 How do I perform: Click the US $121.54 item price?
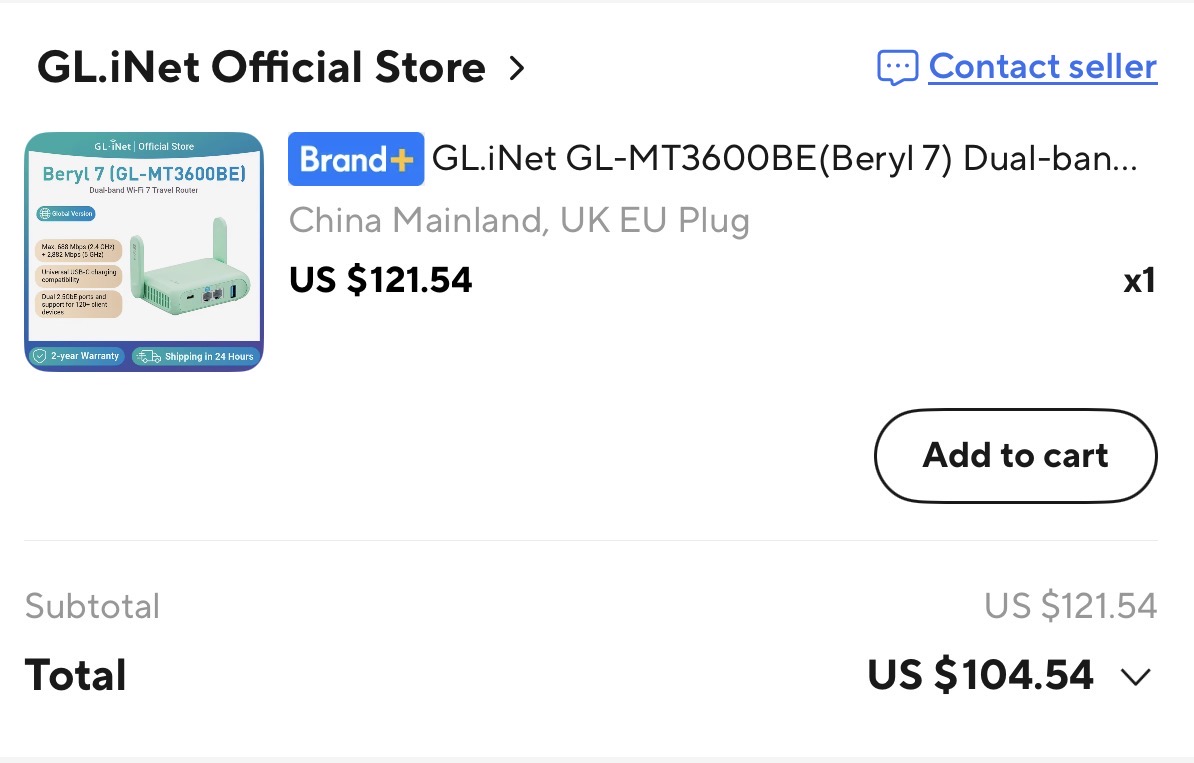(x=381, y=280)
